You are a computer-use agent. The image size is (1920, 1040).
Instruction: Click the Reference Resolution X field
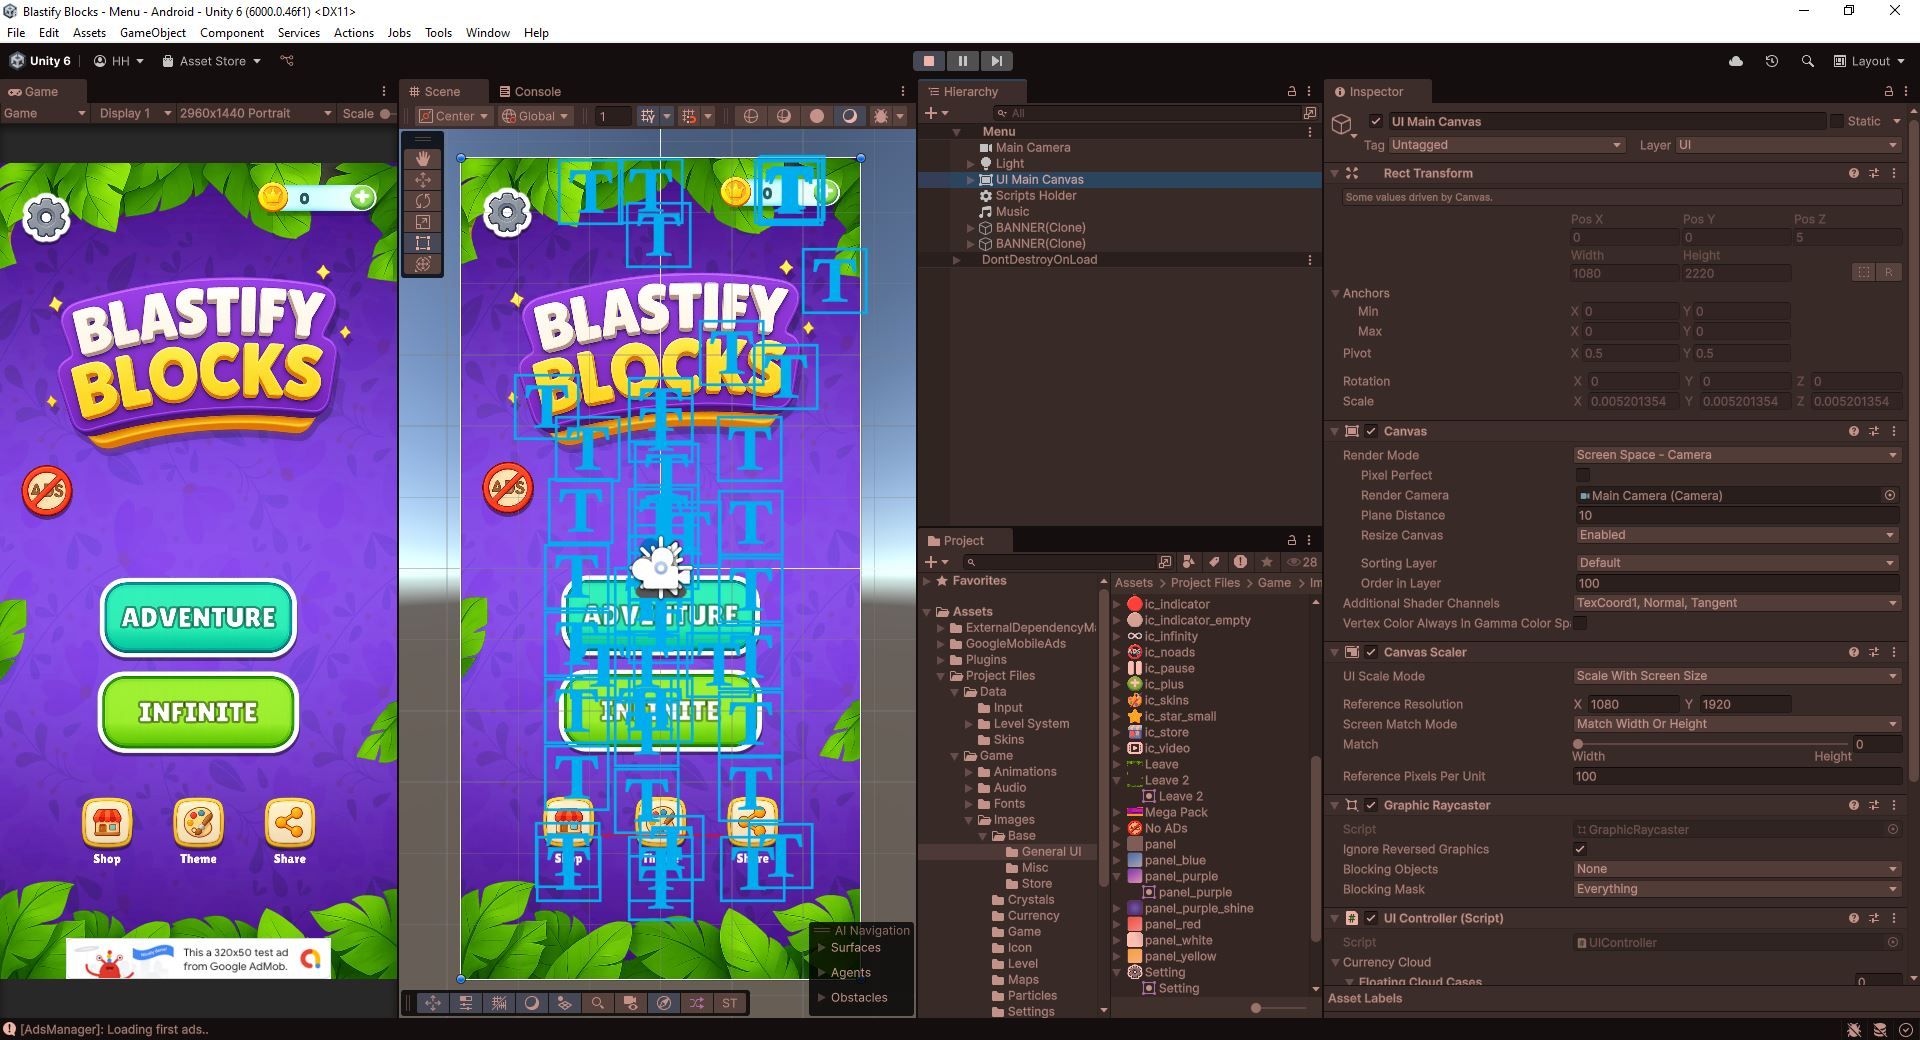(1632, 704)
